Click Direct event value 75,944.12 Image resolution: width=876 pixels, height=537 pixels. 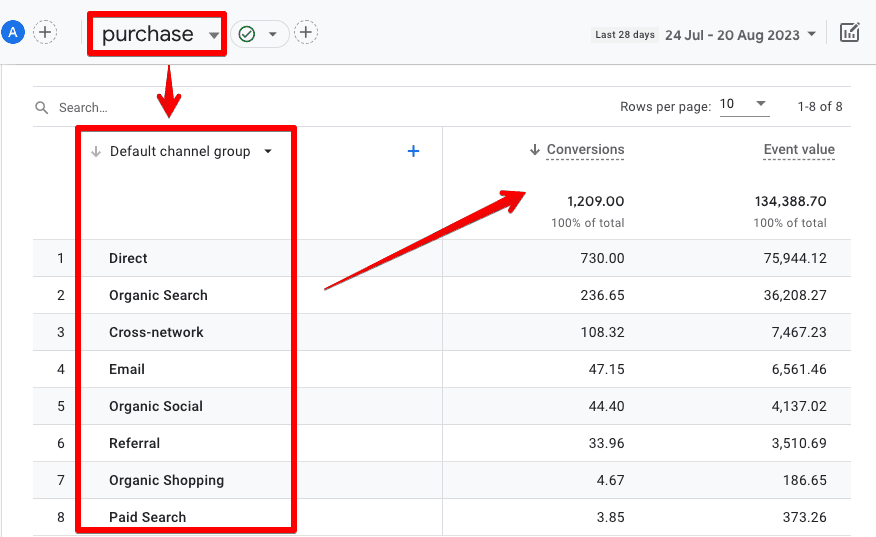(x=795, y=258)
